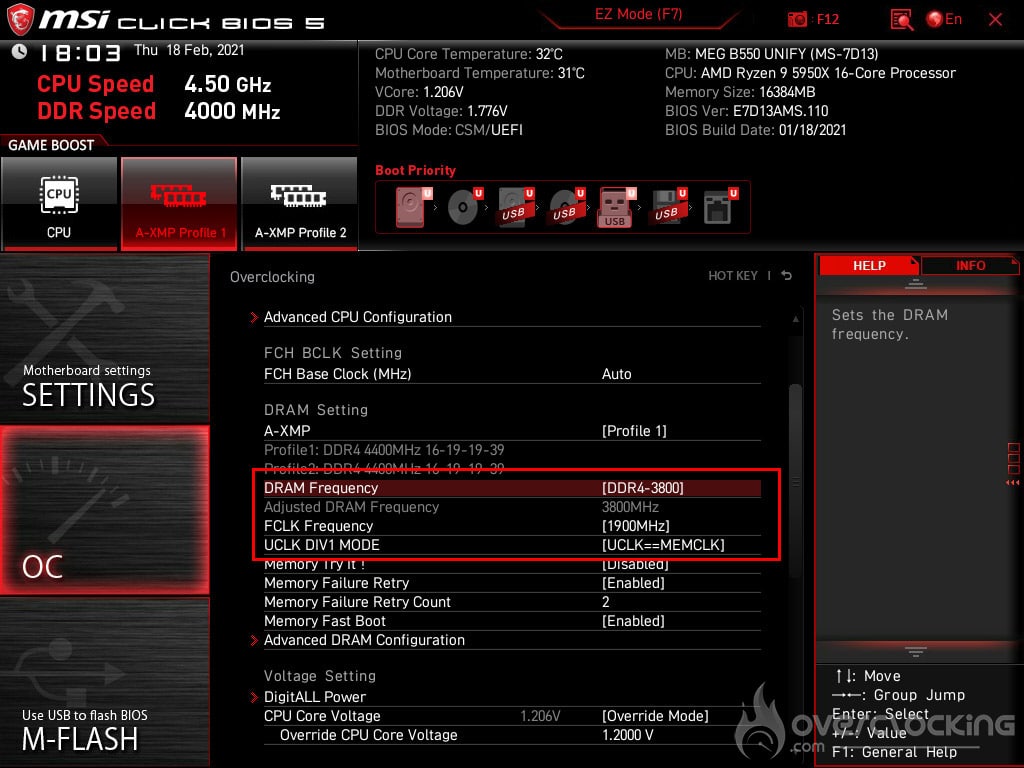Click the Memory Size: 16384MB text
The width and height of the screenshot is (1024, 768).
[x=740, y=92]
